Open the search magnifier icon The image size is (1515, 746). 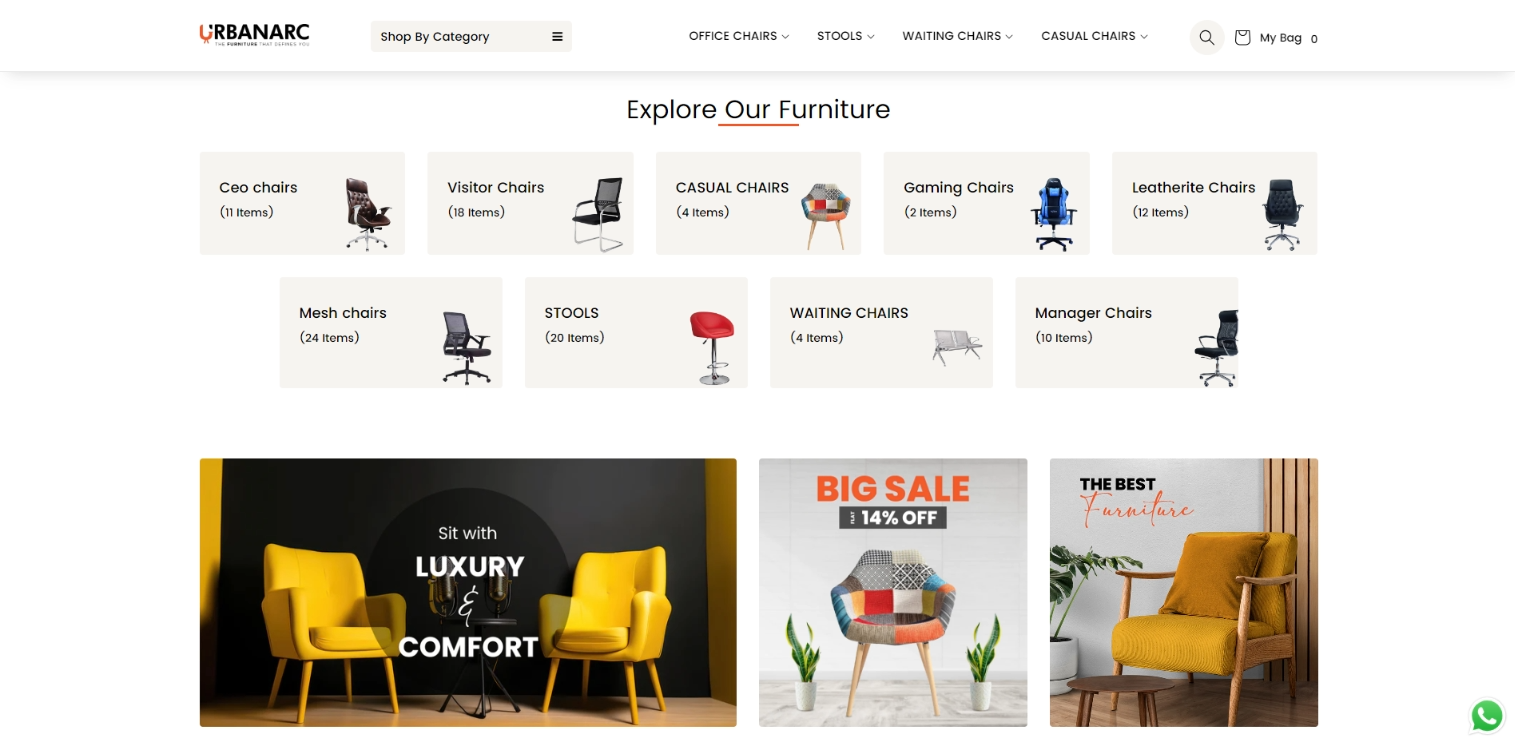[x=1206, y=37]
